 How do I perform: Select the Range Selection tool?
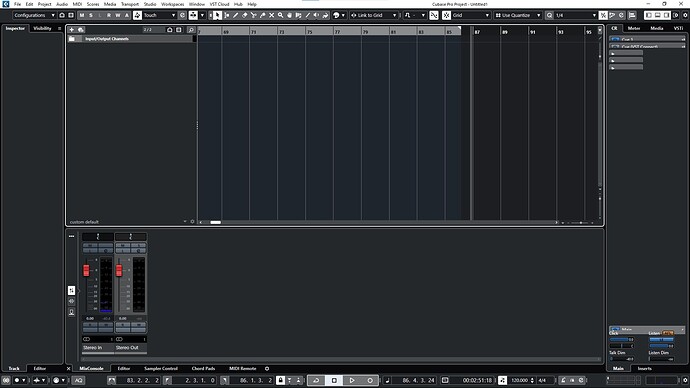tap(227, 15)
